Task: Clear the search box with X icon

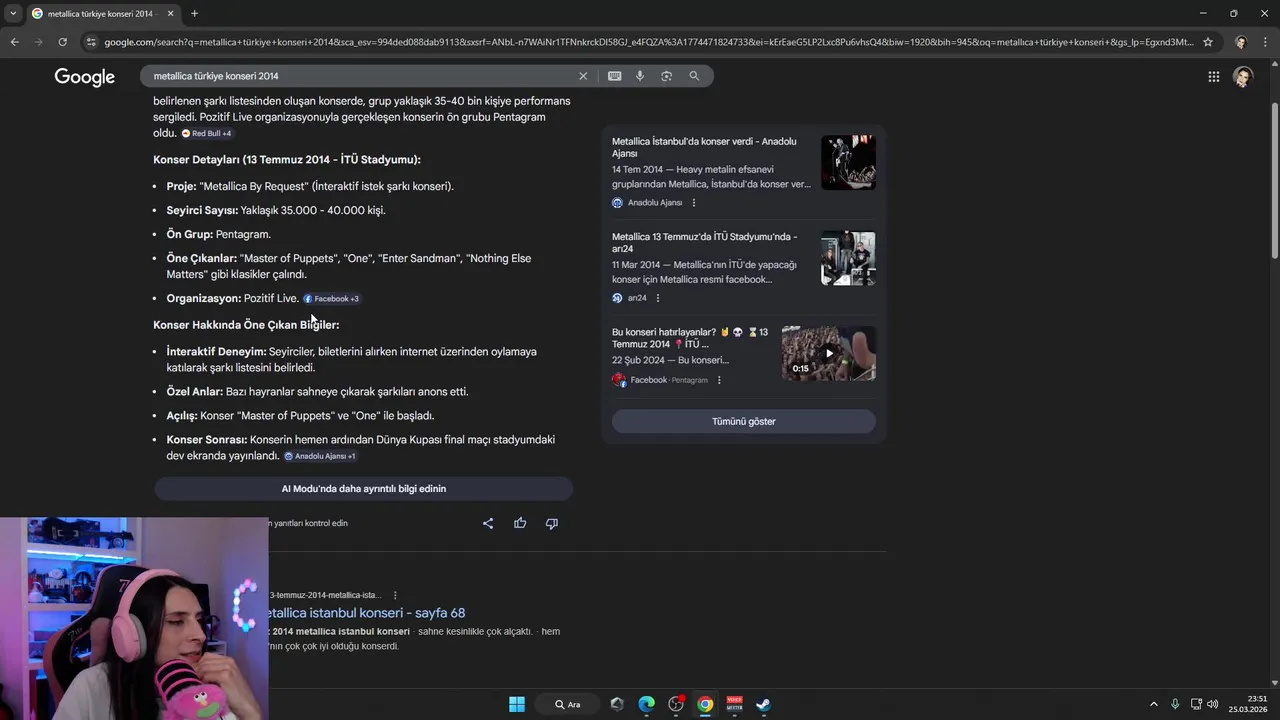Action: (x=583, y=76)
